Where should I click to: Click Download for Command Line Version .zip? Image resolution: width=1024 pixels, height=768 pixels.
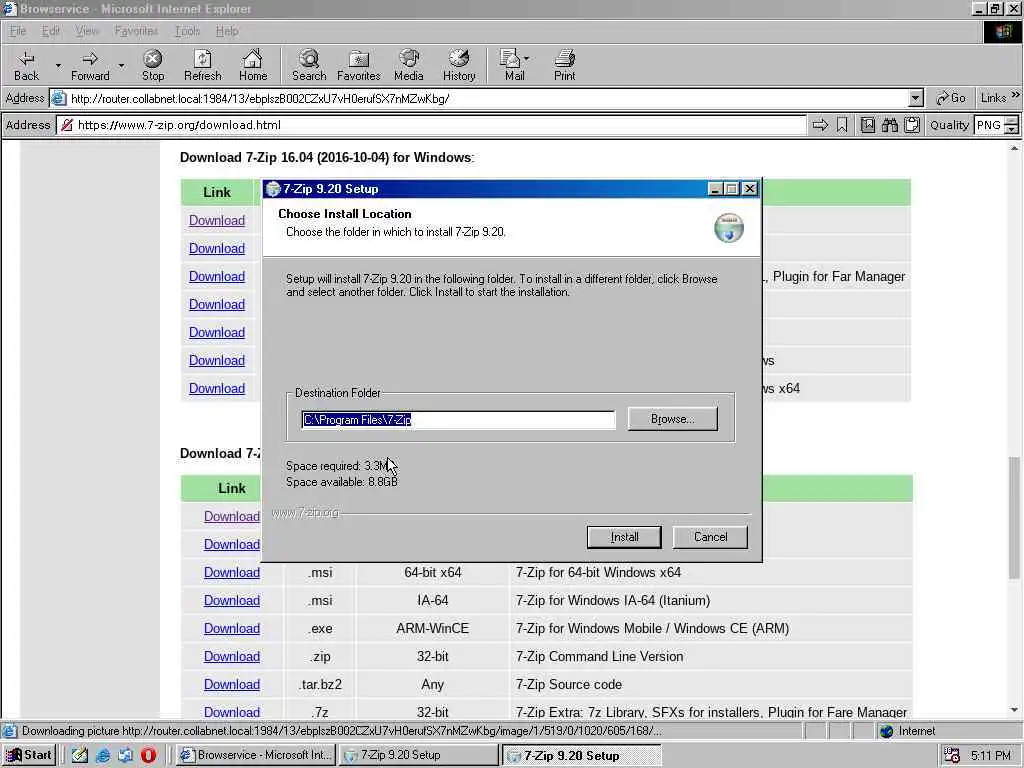click(x=232, y=656)
